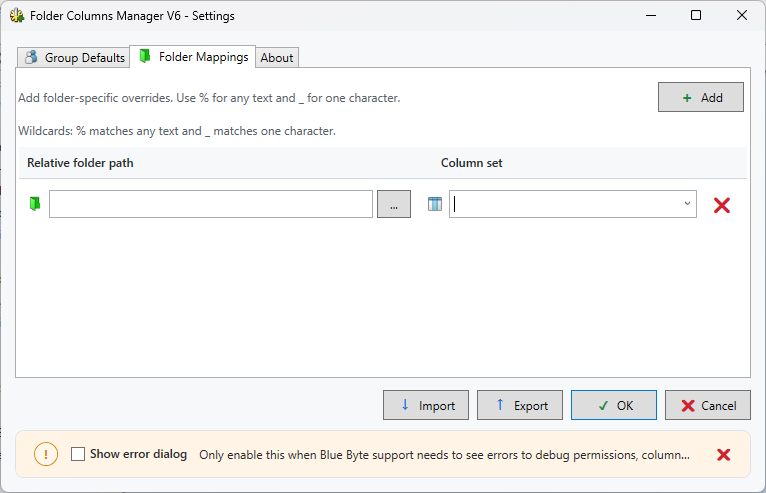
Task: Import mappings from file
Action: coord(426,405)
